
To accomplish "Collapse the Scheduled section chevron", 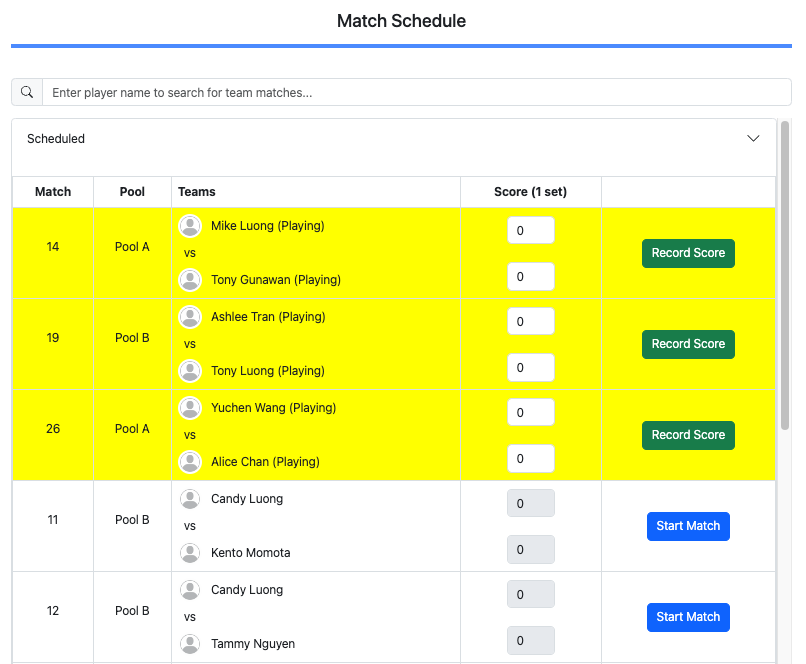I will tap(754, 139).
